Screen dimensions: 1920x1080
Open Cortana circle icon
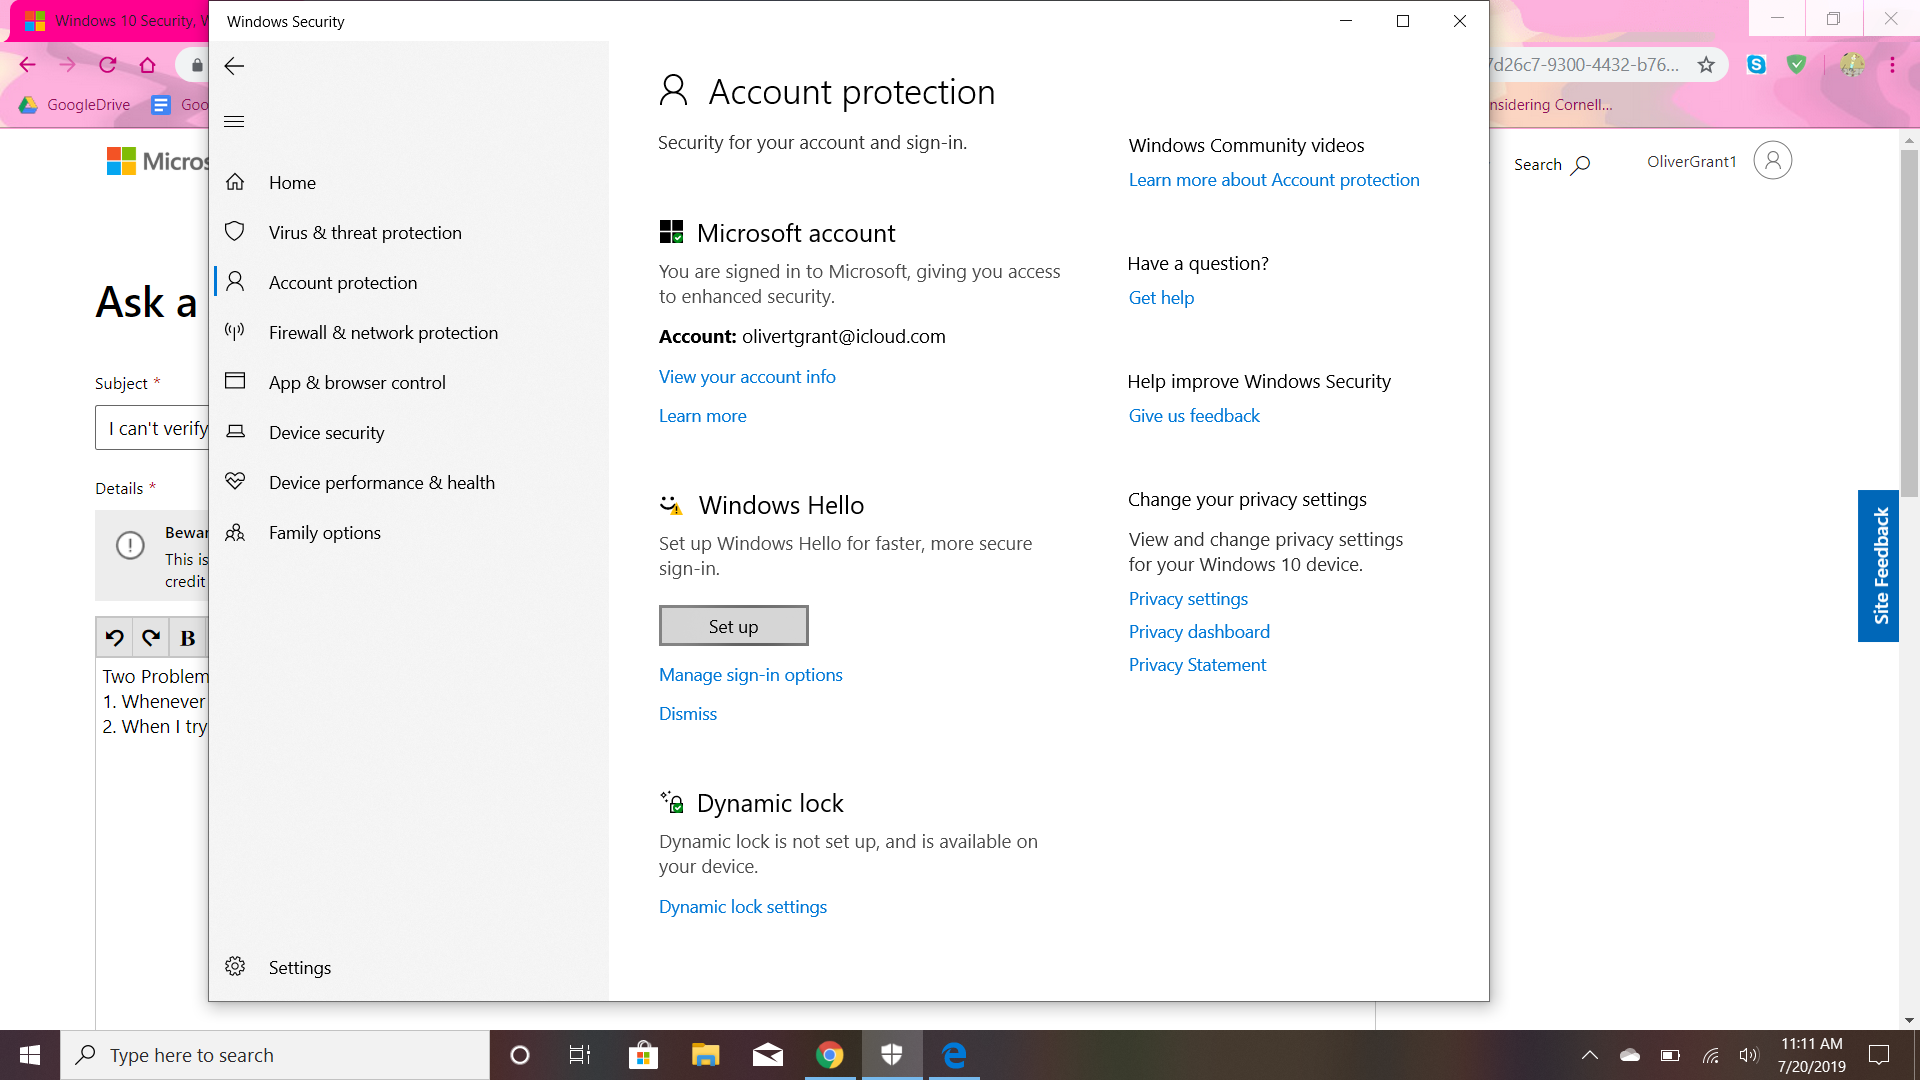519,1055
